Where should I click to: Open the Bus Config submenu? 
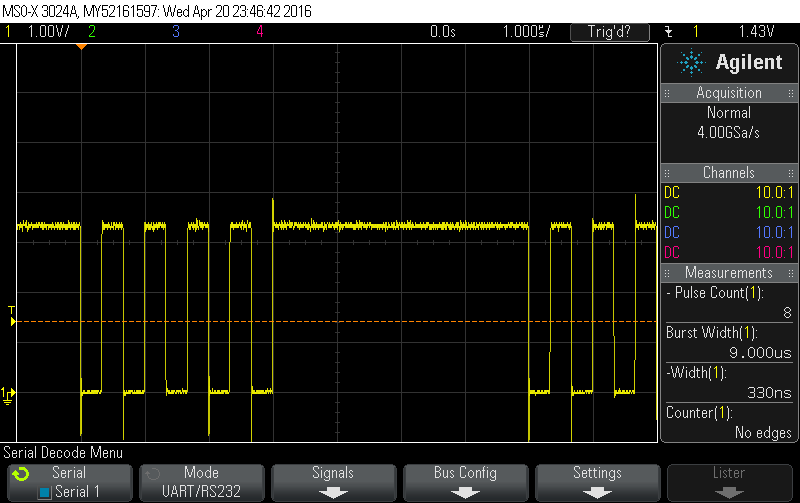click(x=465, y=482)
